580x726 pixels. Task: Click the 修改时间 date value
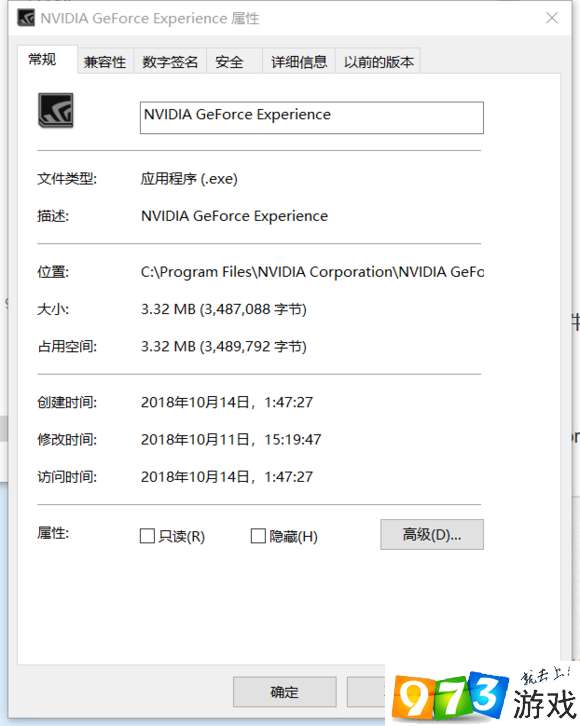[x=231, y=439]
